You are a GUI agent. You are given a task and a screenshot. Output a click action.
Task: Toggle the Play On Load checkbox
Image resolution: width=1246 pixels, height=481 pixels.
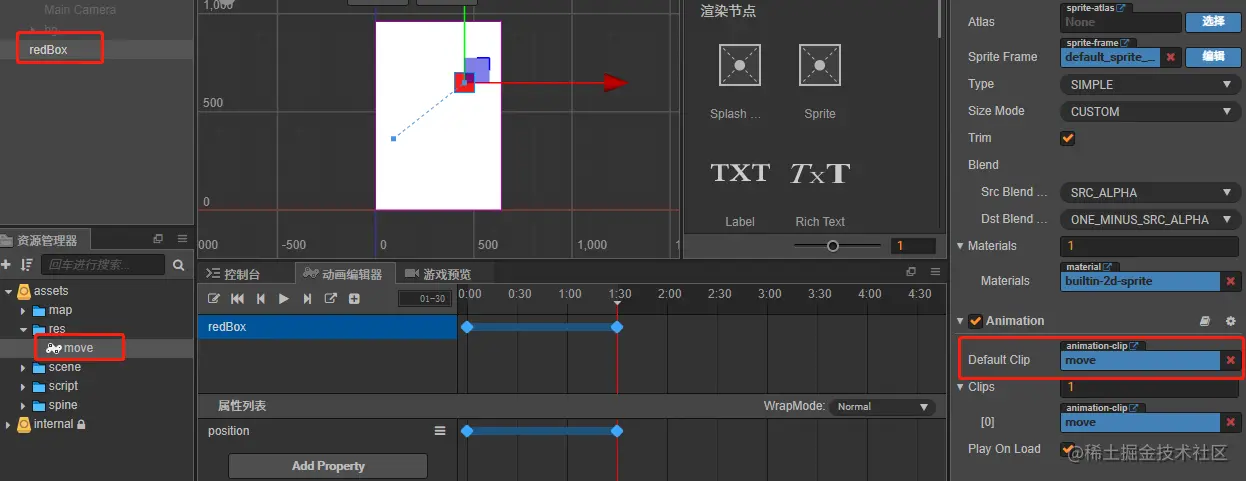tap(1067, 449)
